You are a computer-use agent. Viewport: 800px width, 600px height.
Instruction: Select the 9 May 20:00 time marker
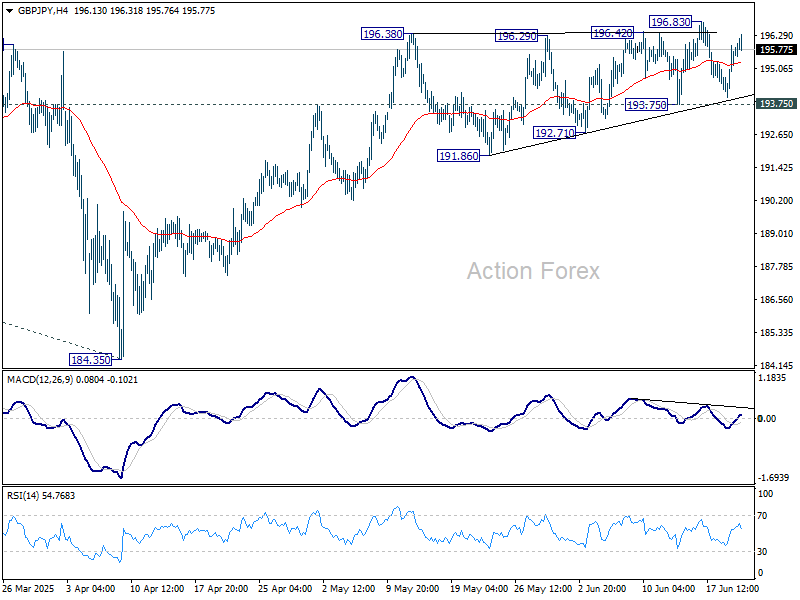tap(413, 589)
